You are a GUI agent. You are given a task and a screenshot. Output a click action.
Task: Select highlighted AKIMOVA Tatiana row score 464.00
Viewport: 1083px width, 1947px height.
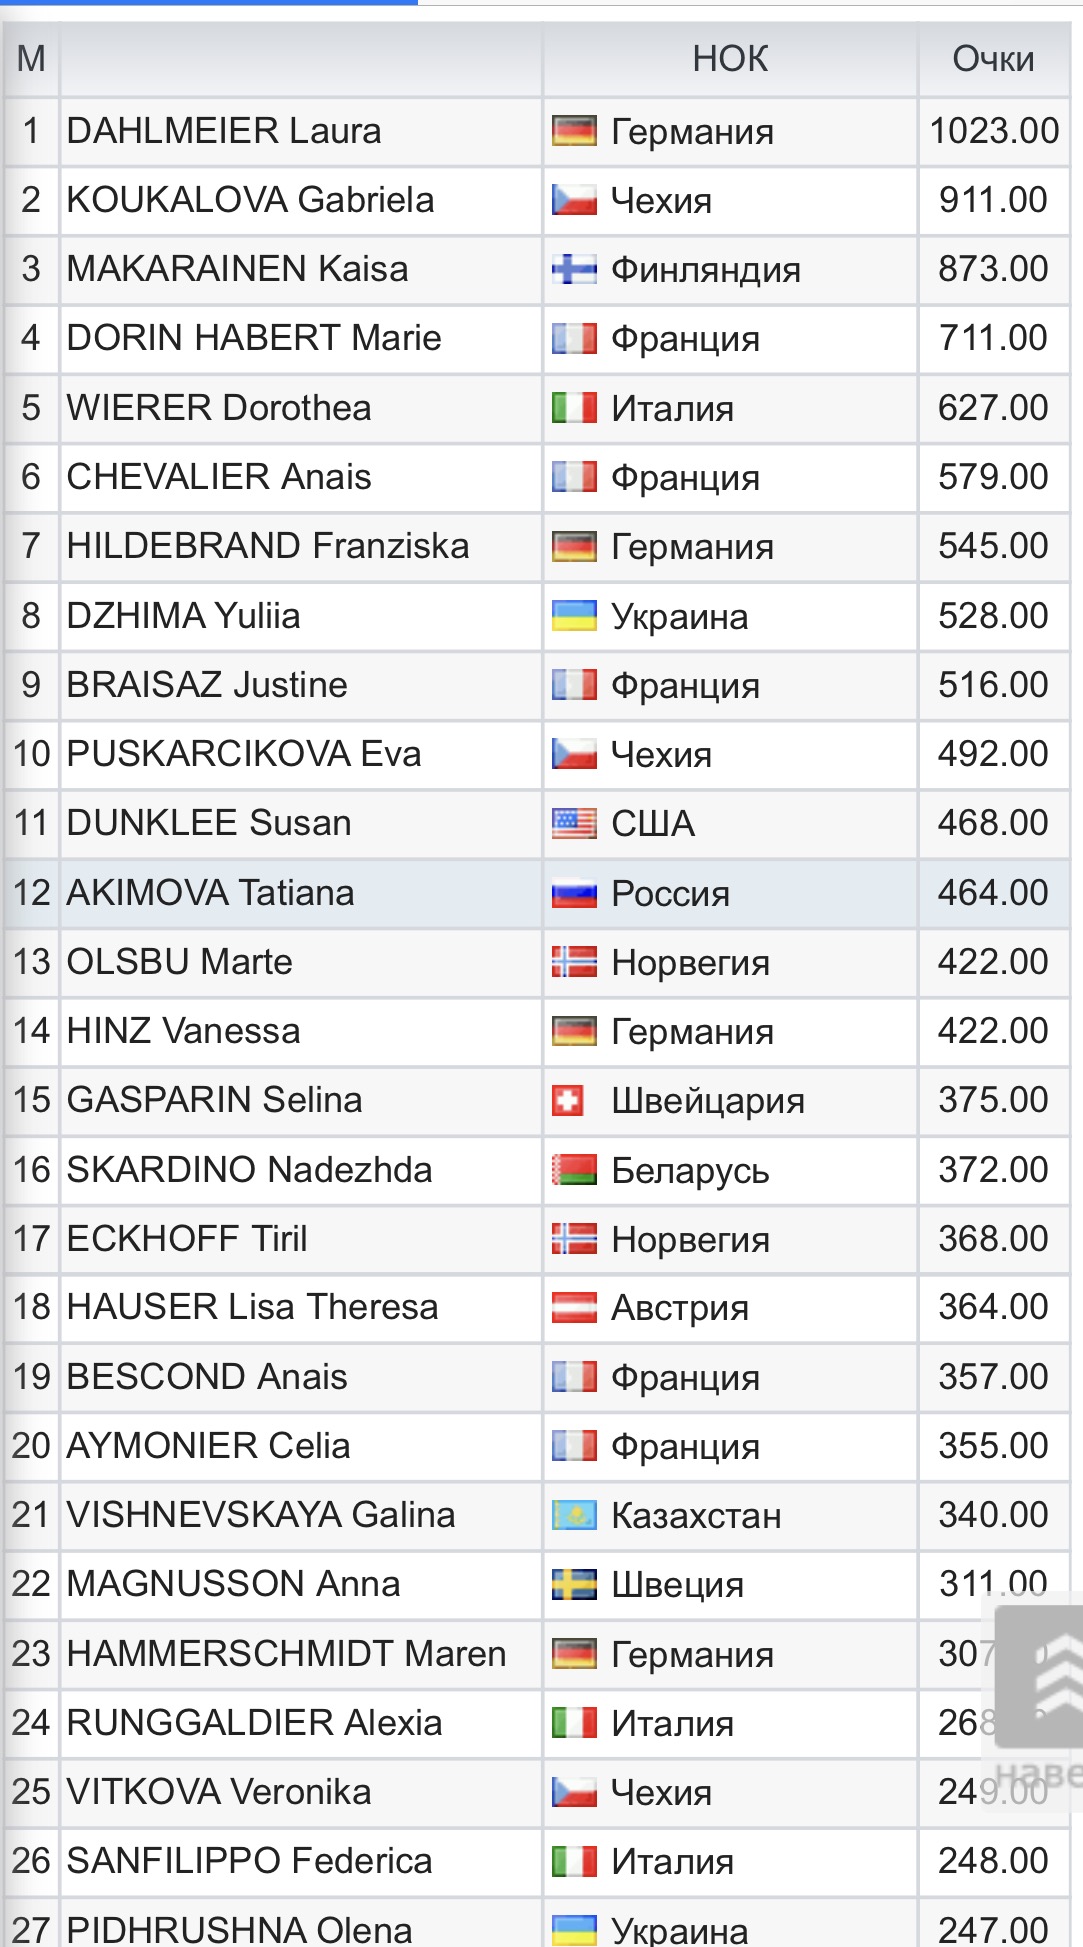click(993, 893)
